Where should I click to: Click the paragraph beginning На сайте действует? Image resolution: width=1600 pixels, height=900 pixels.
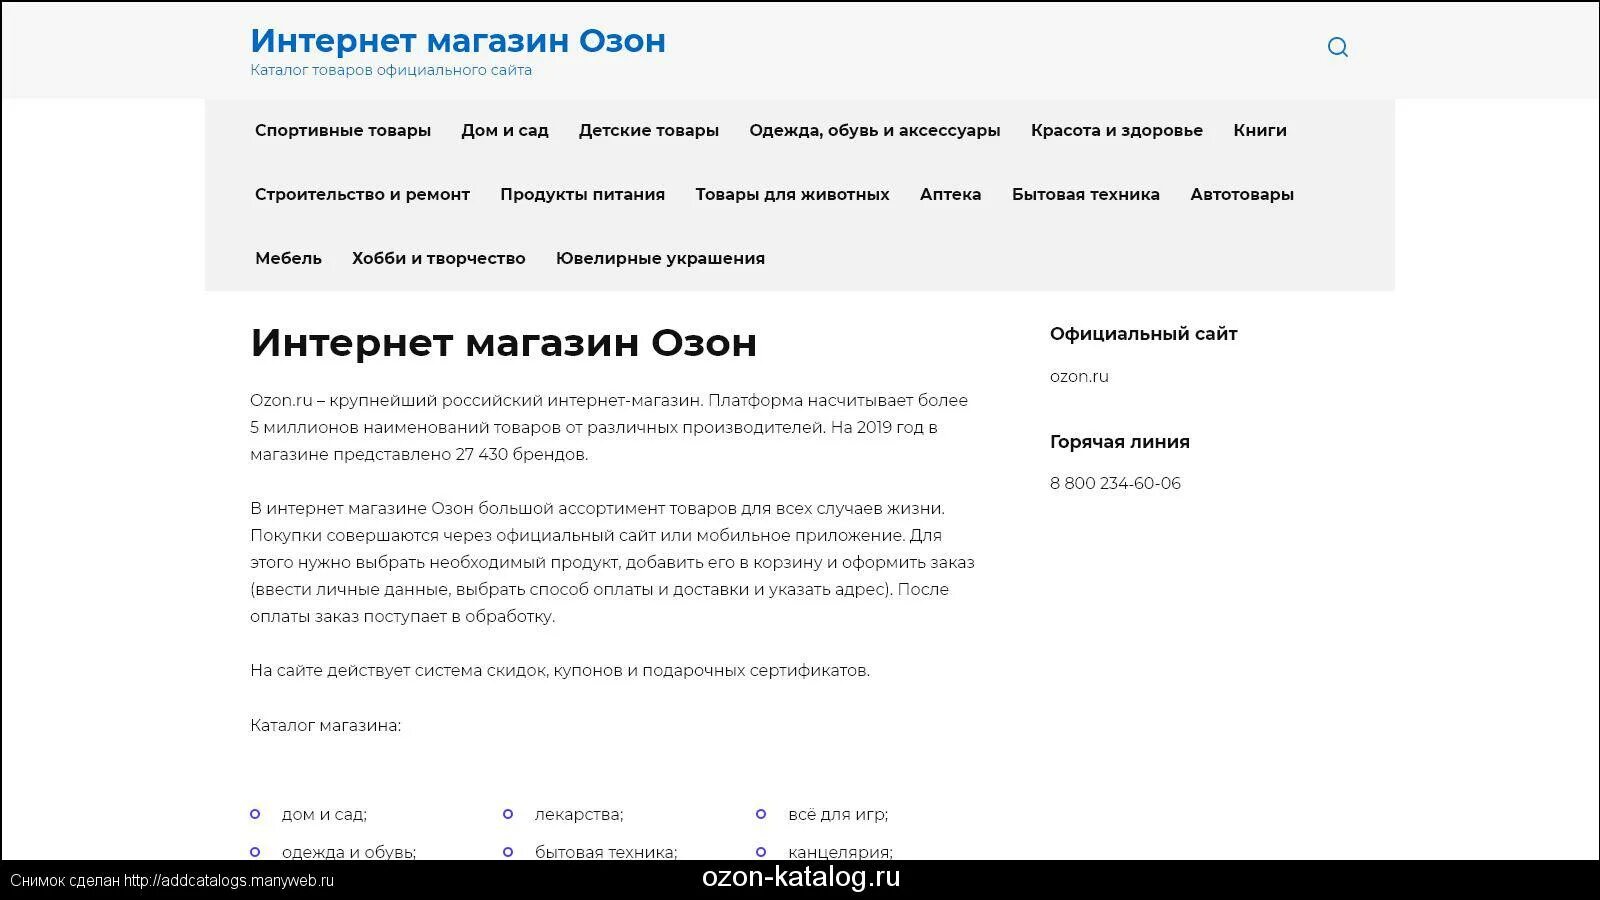click(x=560, y=670)
